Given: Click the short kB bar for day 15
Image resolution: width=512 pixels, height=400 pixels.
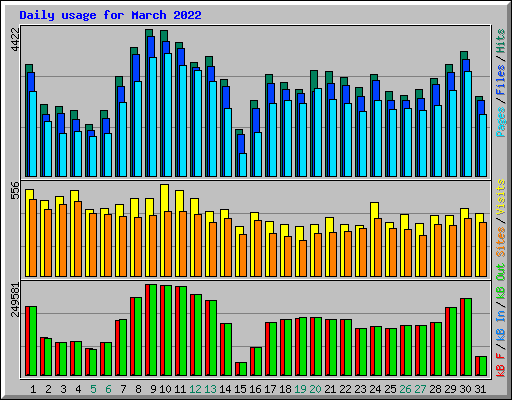Looking at the screenshot, I should pyautogui.click(x=241, y=369).
